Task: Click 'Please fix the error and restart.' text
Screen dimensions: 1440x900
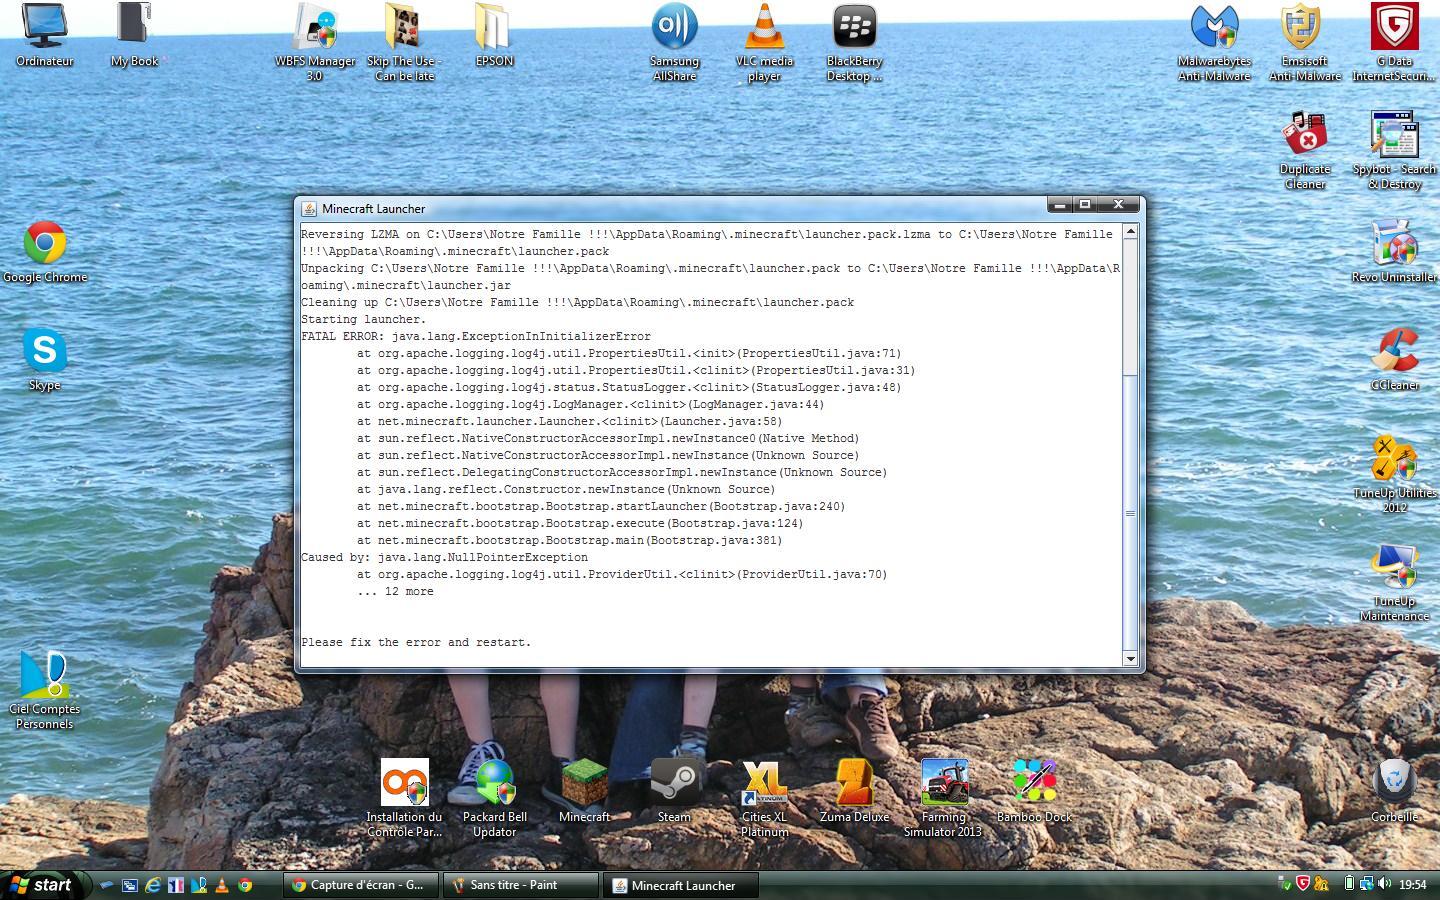Action: coord(416,643)
